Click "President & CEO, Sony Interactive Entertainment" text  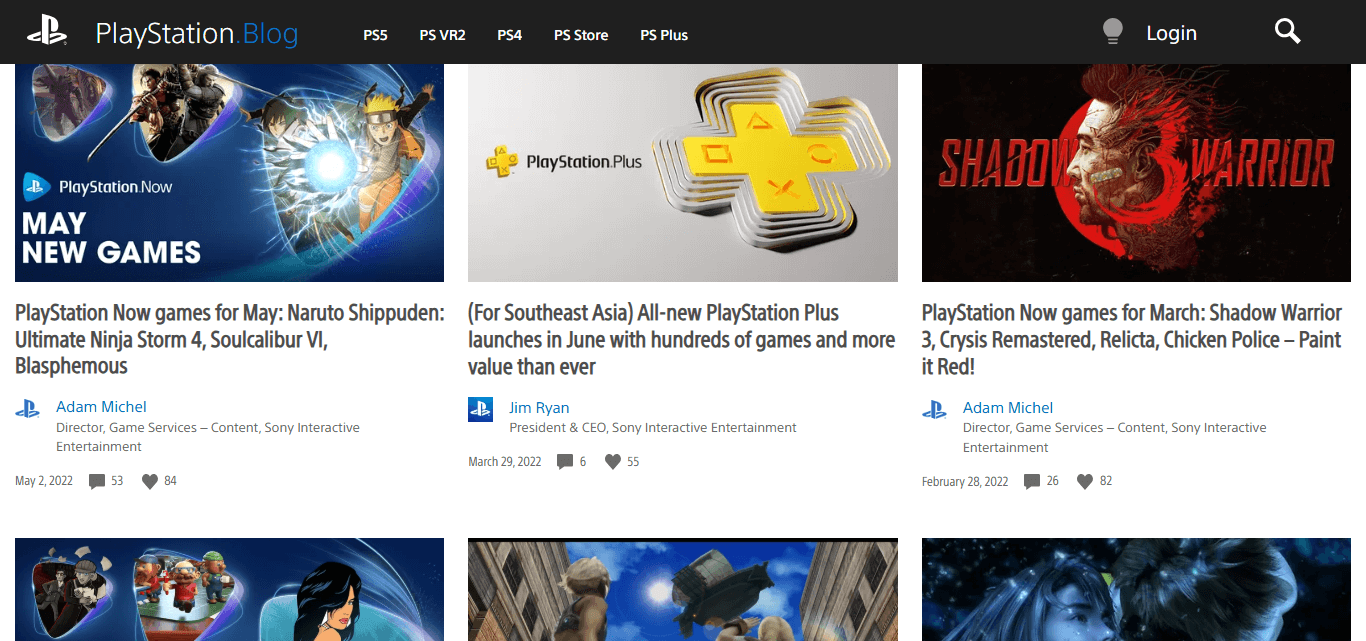653,428
